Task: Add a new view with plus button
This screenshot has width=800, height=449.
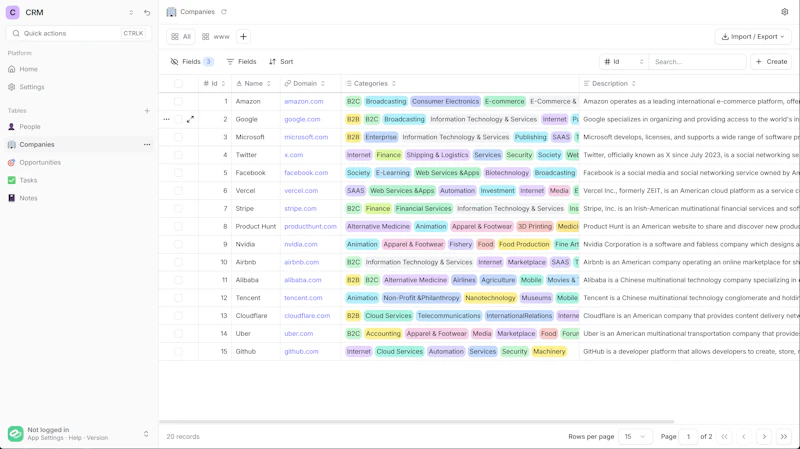Action: tap(243, 37)
